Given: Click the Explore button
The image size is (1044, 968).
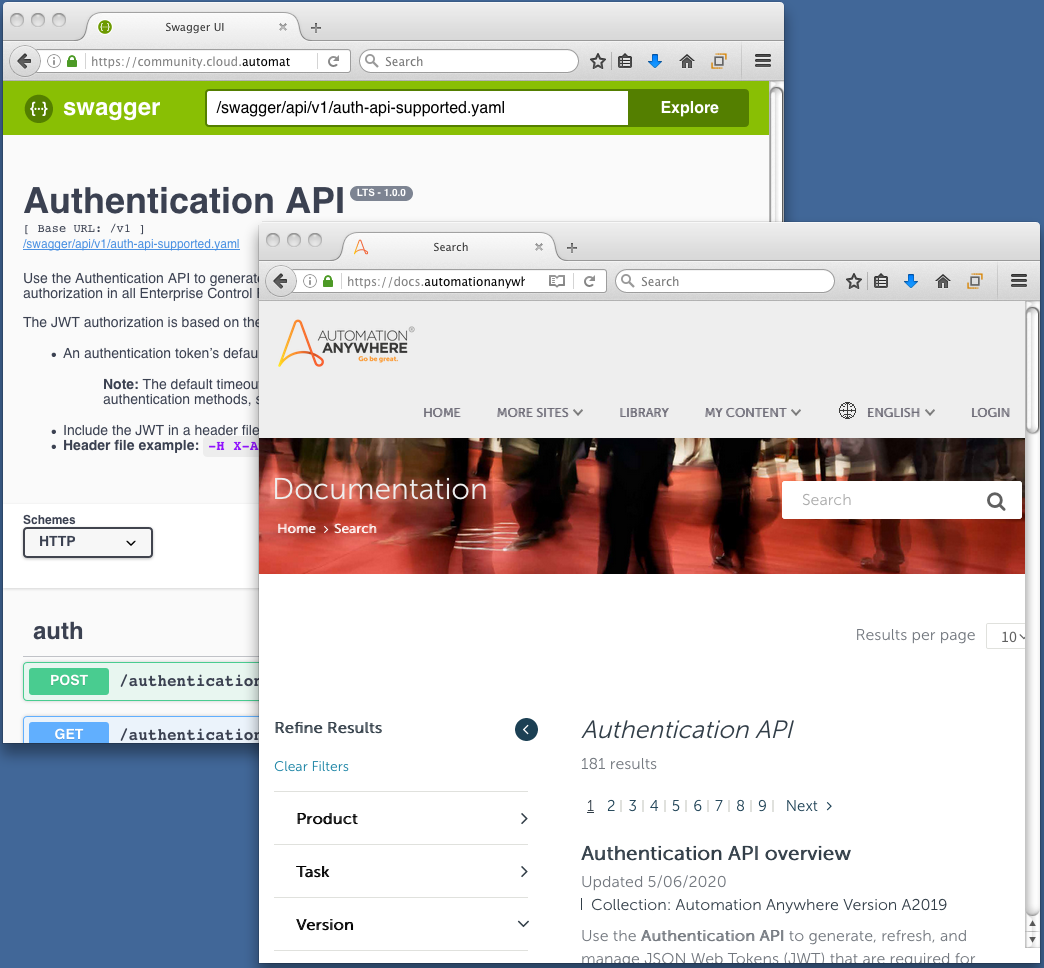Looking at the screenshot, I should [x=688, y=108].
